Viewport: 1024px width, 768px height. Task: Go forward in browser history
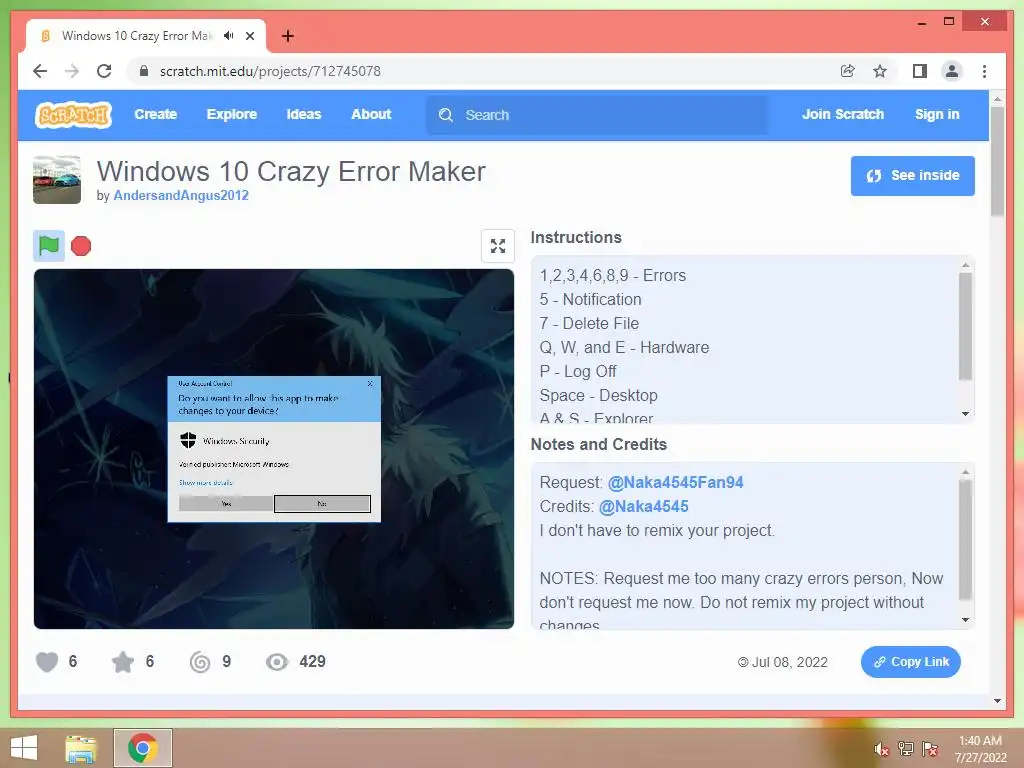(72, 71)
